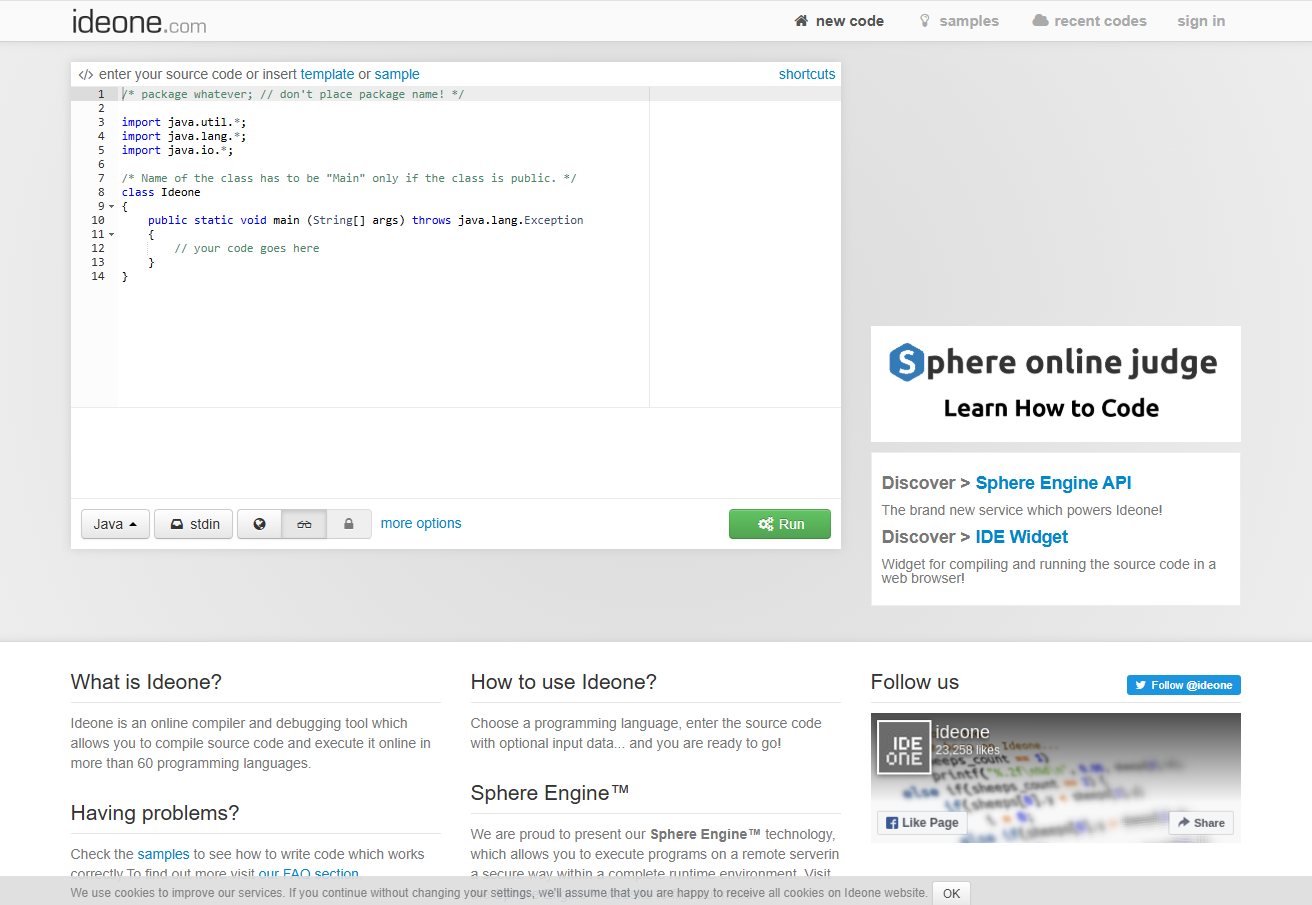Collapse the code fold arrow on line 11
1312x905 pixels.
(x=111, y=235)
